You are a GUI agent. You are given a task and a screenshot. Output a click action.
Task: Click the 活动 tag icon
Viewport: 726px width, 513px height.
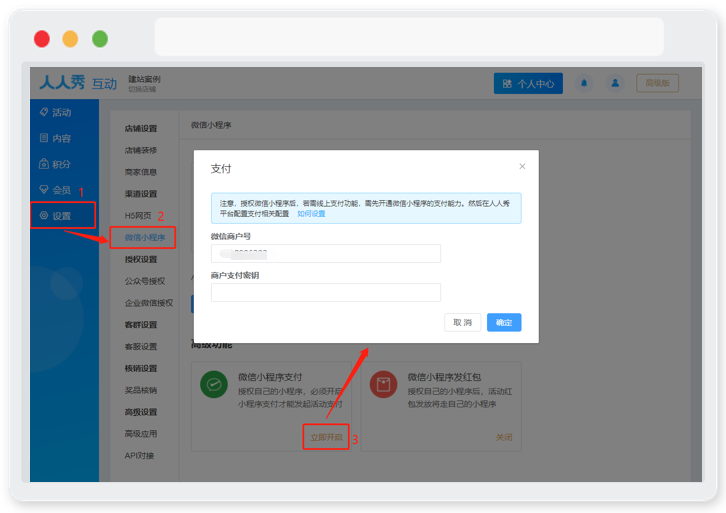[x=44, y=112]
